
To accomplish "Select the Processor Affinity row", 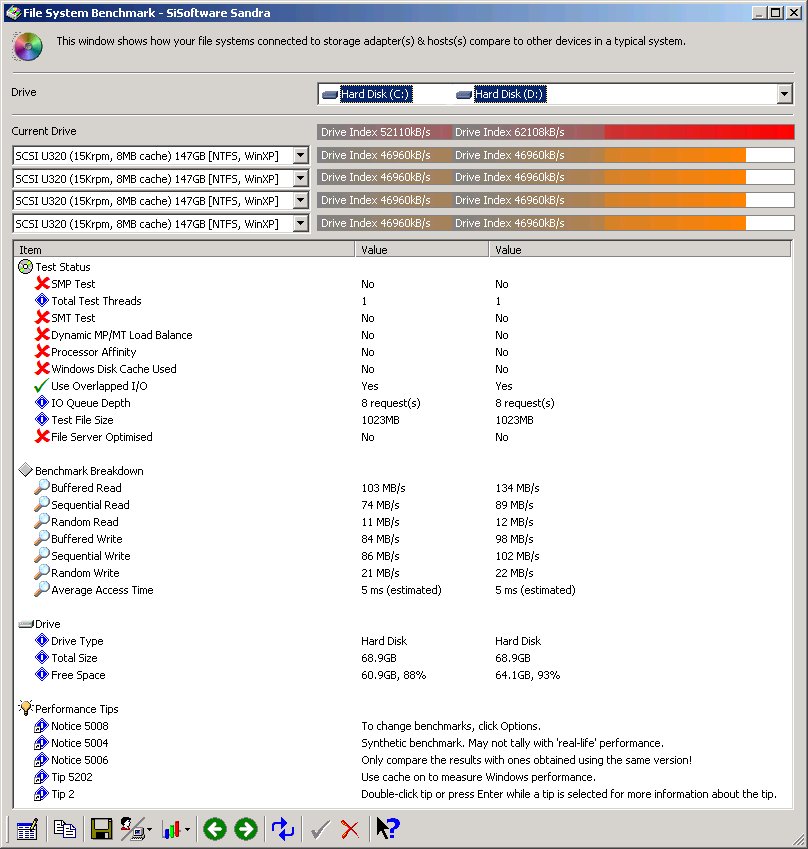I will (402, 352).
